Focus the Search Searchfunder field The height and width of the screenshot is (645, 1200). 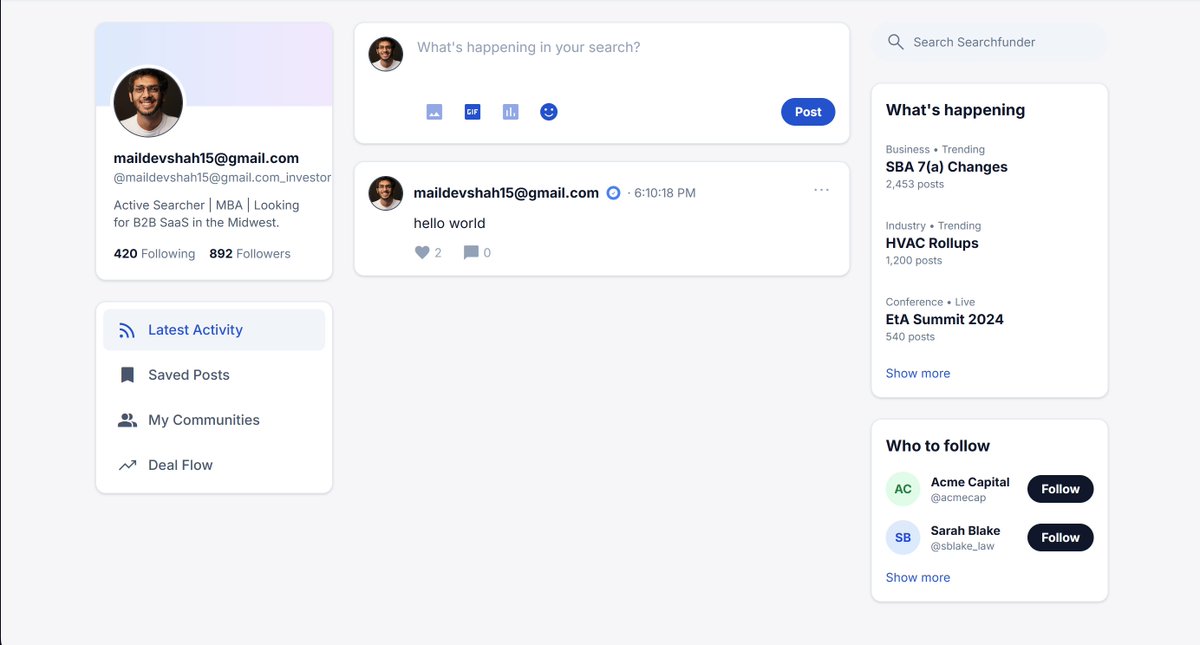tap(990, 42)
